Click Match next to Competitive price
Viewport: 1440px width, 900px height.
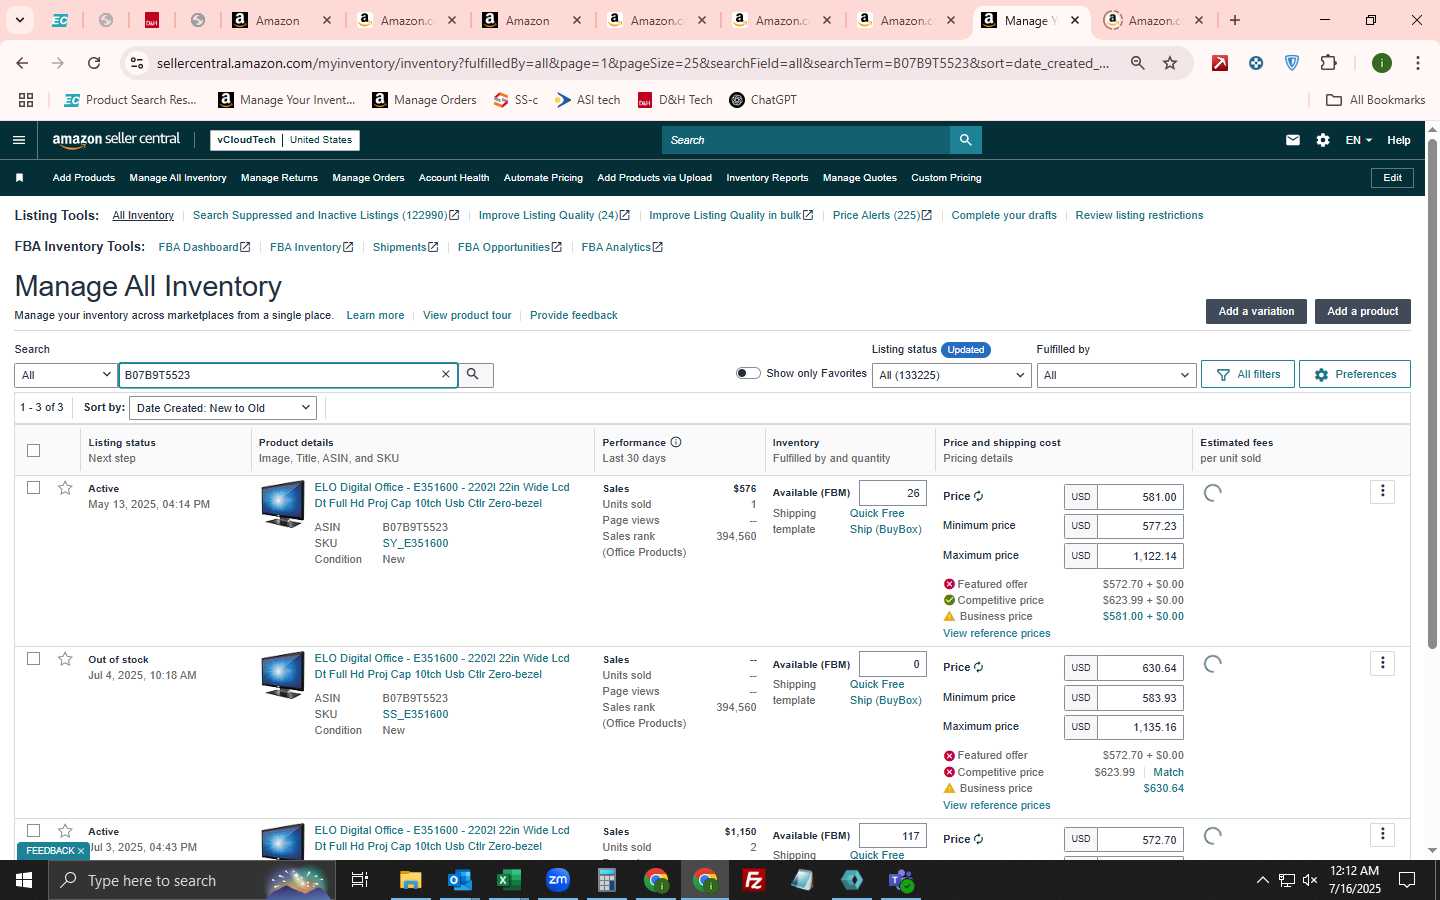click(1168, 772)
